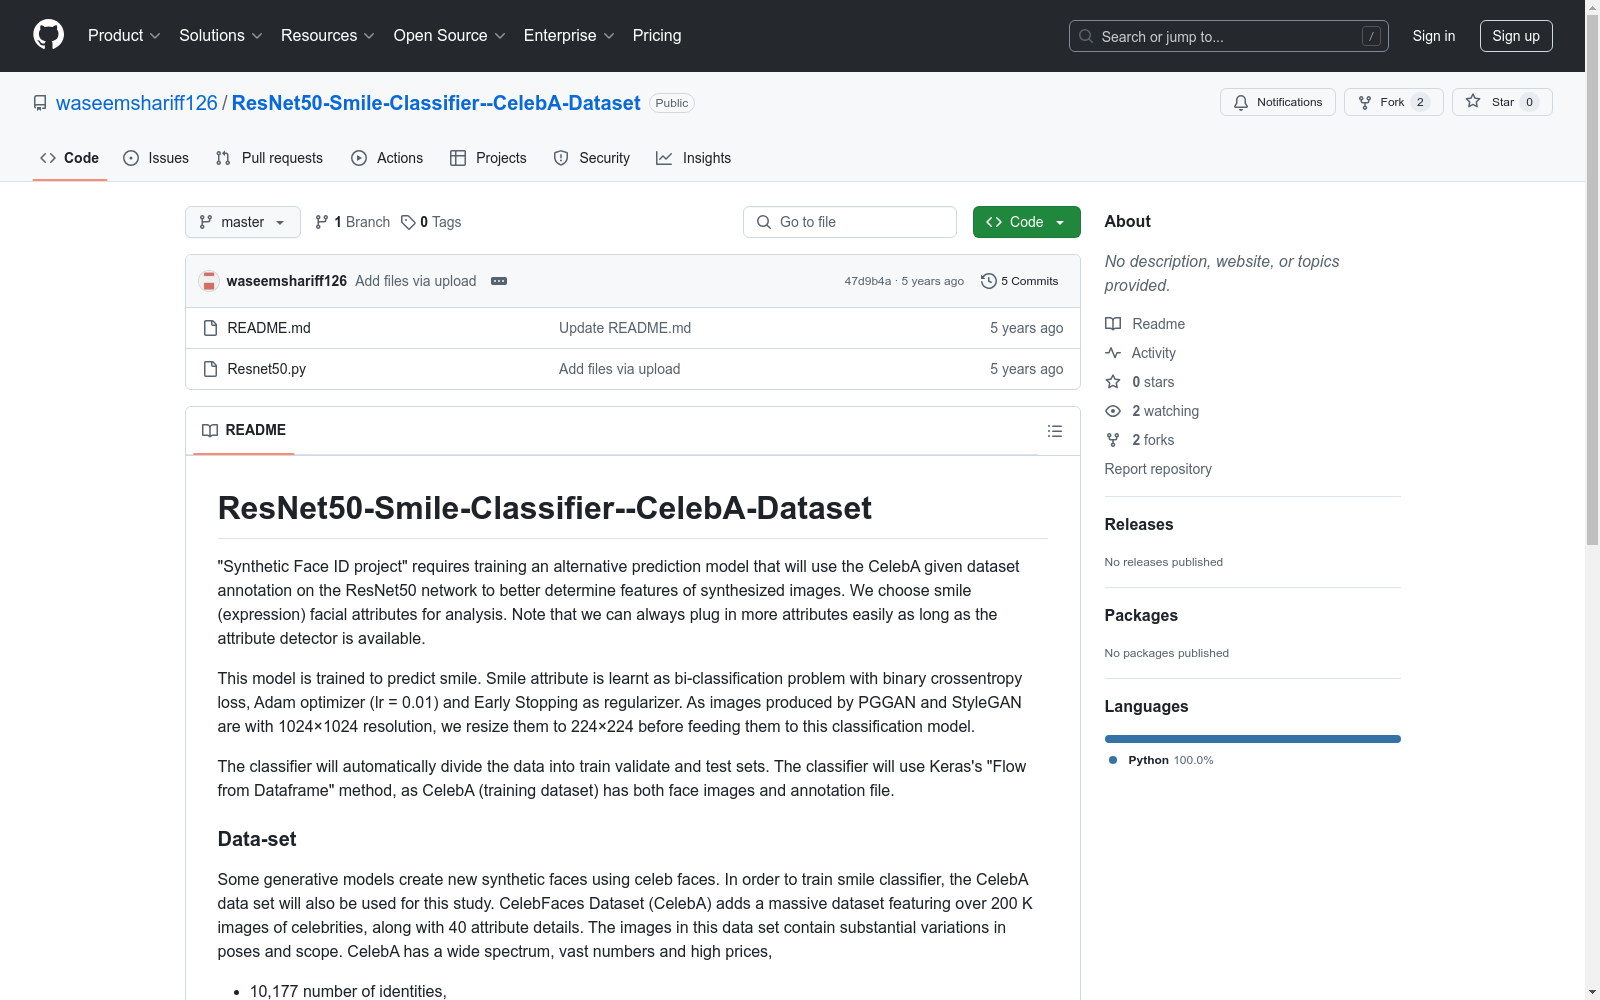Screen dimensions: 1600x1000
Task: Click the book icon beside Readme
Action: point(1113,324)
